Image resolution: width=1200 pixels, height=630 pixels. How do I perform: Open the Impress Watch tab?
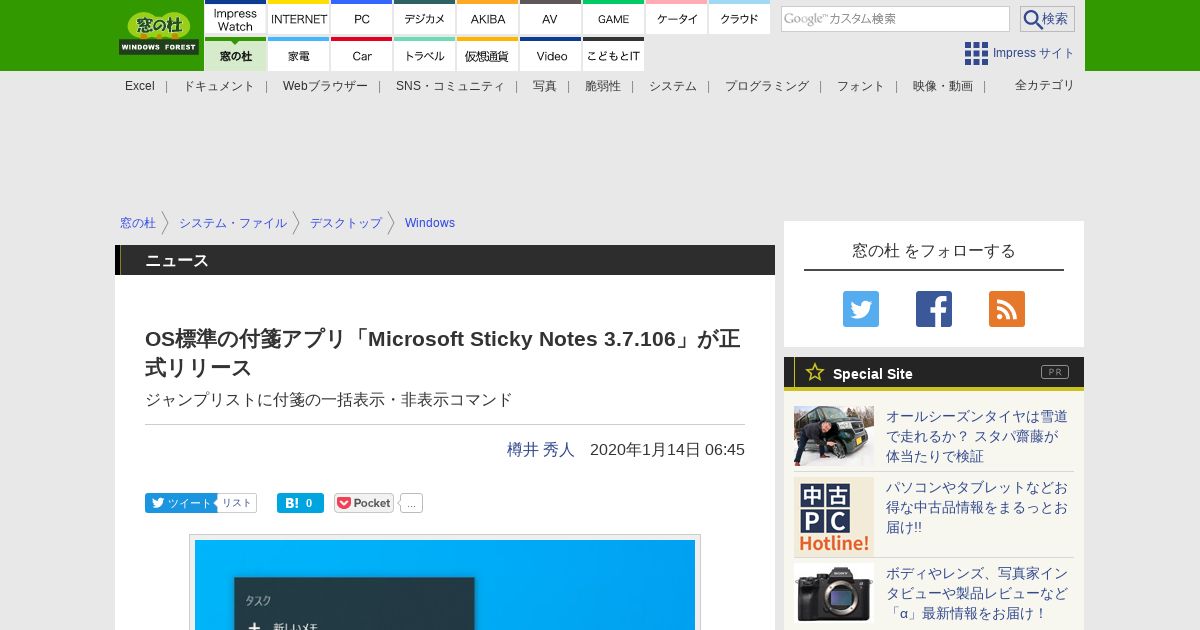click(235, 19)
